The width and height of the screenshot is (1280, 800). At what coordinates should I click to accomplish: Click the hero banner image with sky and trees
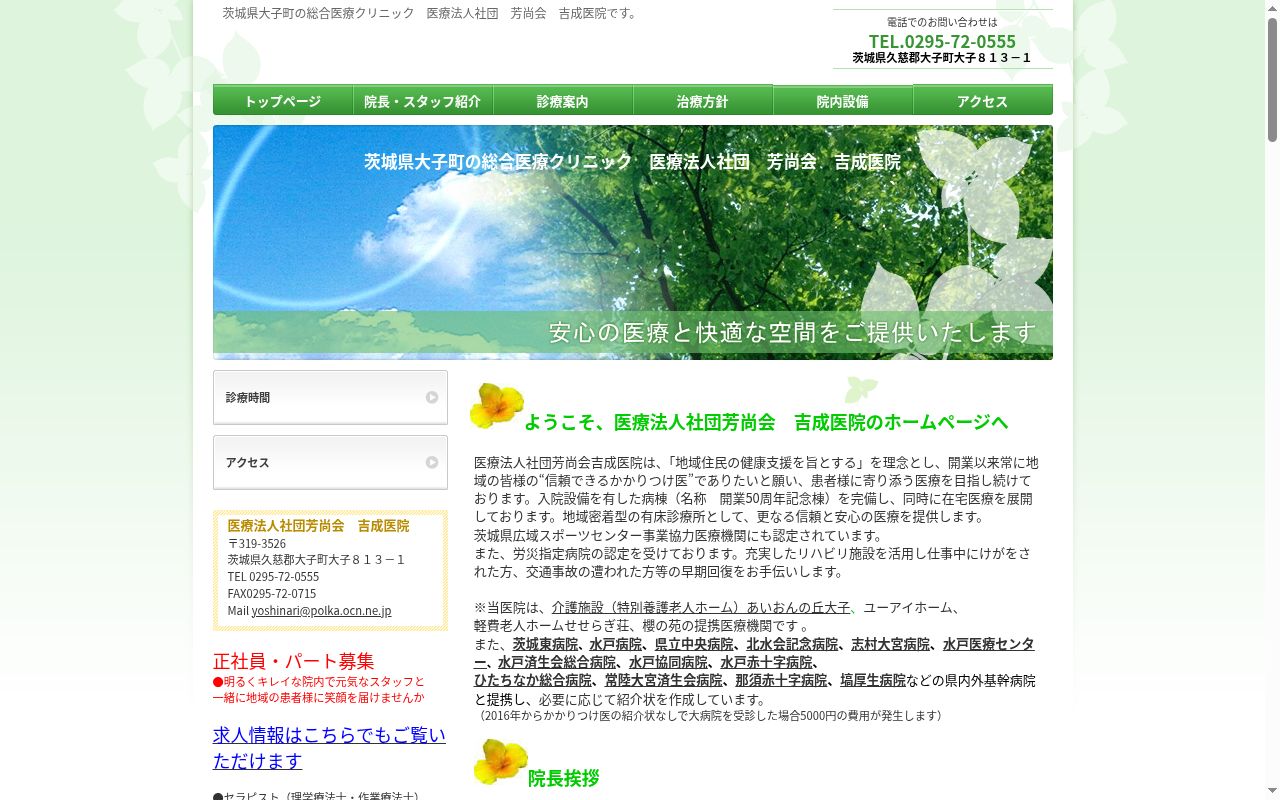(633, 242)
